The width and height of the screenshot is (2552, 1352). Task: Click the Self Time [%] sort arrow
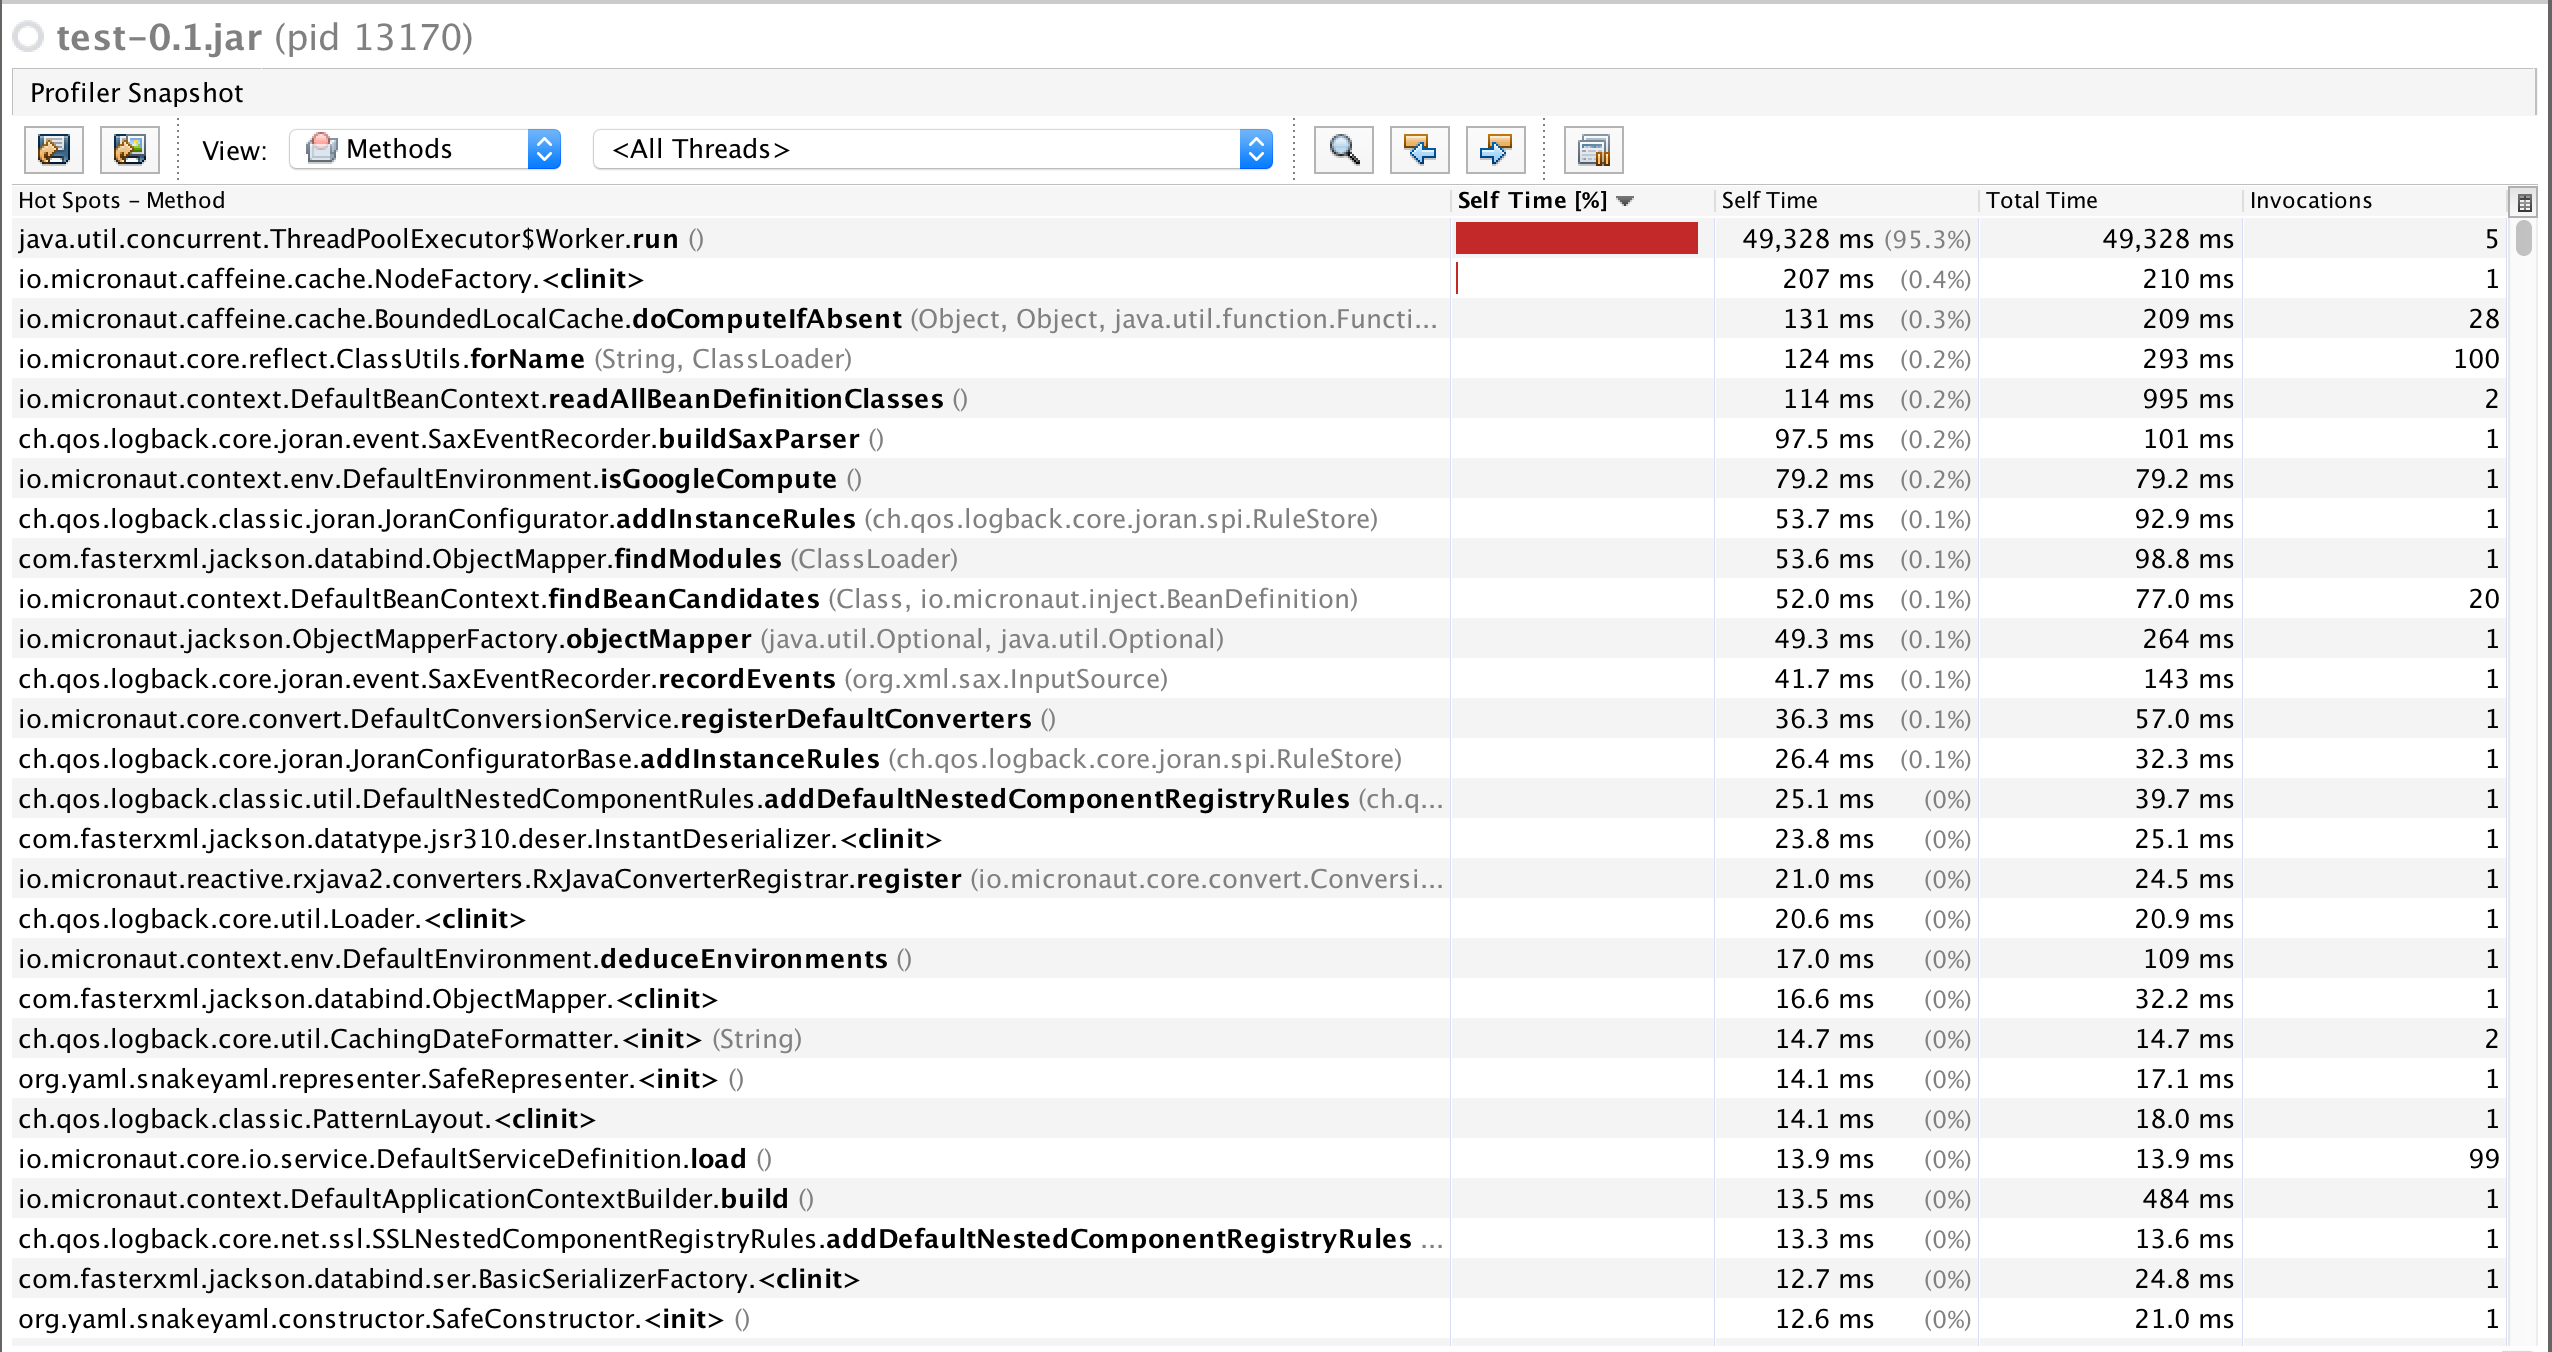(x=1625, y=201)
